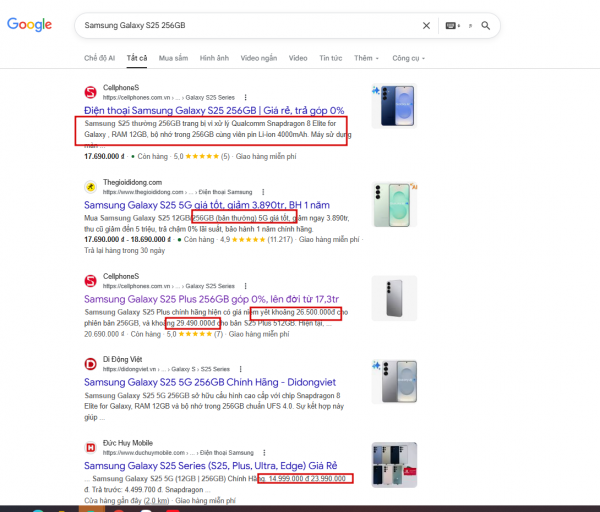Open the on-screen keyboard input tool
Image resolution: width=600 pixels, height=512 pixels.
click(452, 26)
